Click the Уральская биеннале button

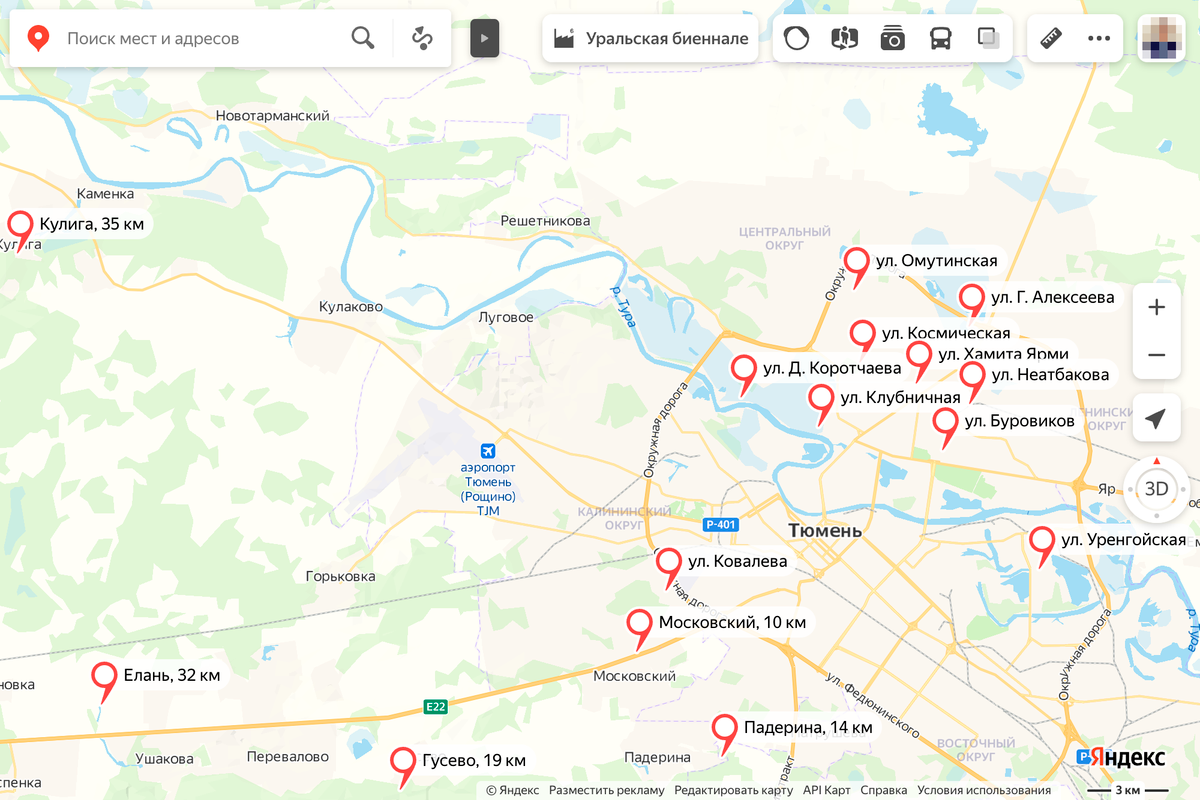[x=651, y=39]
